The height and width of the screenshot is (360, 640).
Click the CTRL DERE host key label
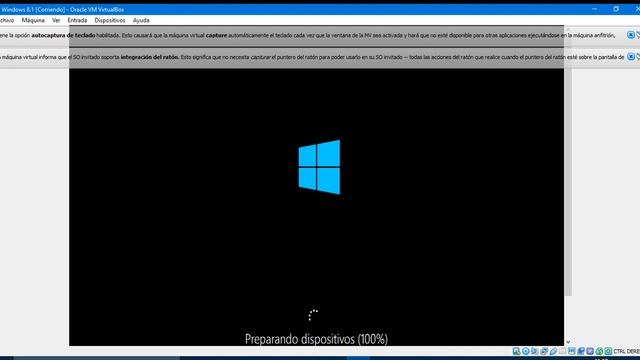[627, 351]
